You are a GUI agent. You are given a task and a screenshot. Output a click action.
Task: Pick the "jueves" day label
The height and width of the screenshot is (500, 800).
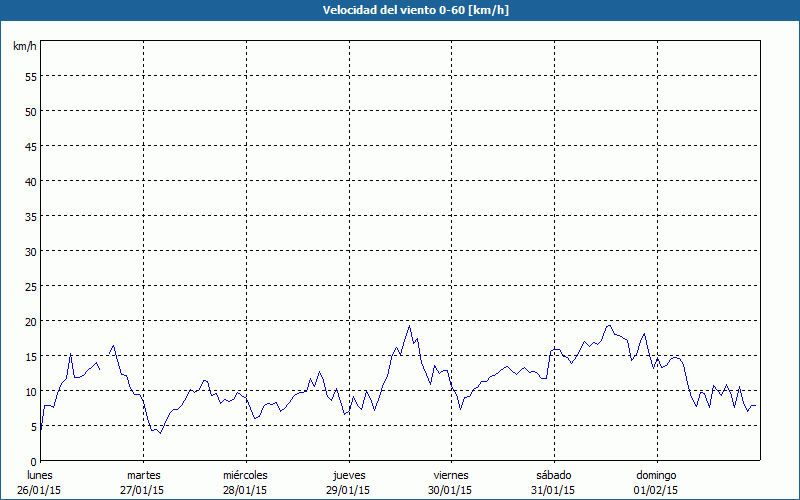tap(348, 475)
